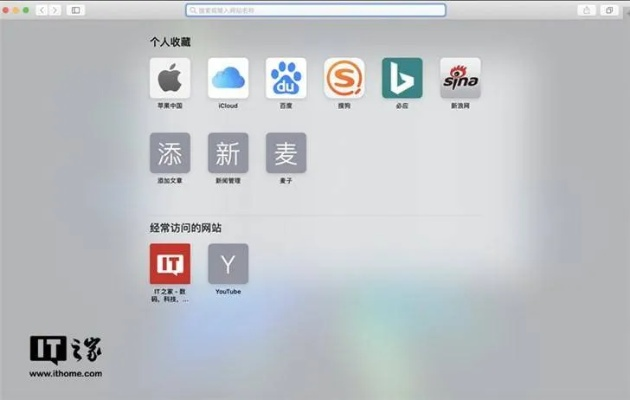Click the YouTube label text
The image size is (630, 400).
pos(228,292)
